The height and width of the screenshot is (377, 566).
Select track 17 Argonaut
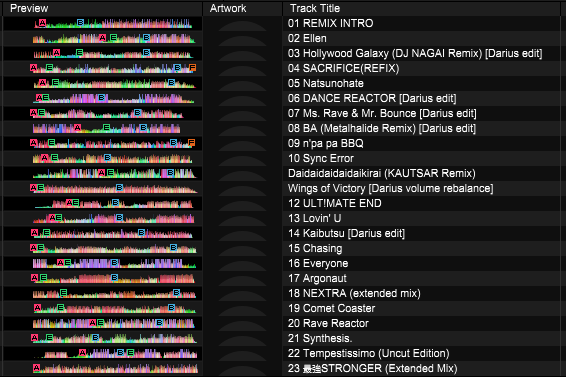(x=317, y=278)
